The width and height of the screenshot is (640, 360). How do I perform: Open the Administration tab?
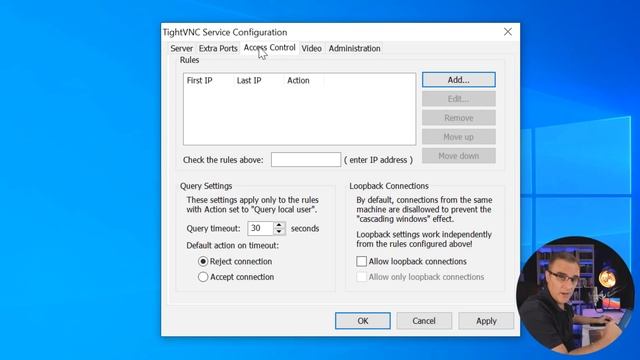point(354,49)
